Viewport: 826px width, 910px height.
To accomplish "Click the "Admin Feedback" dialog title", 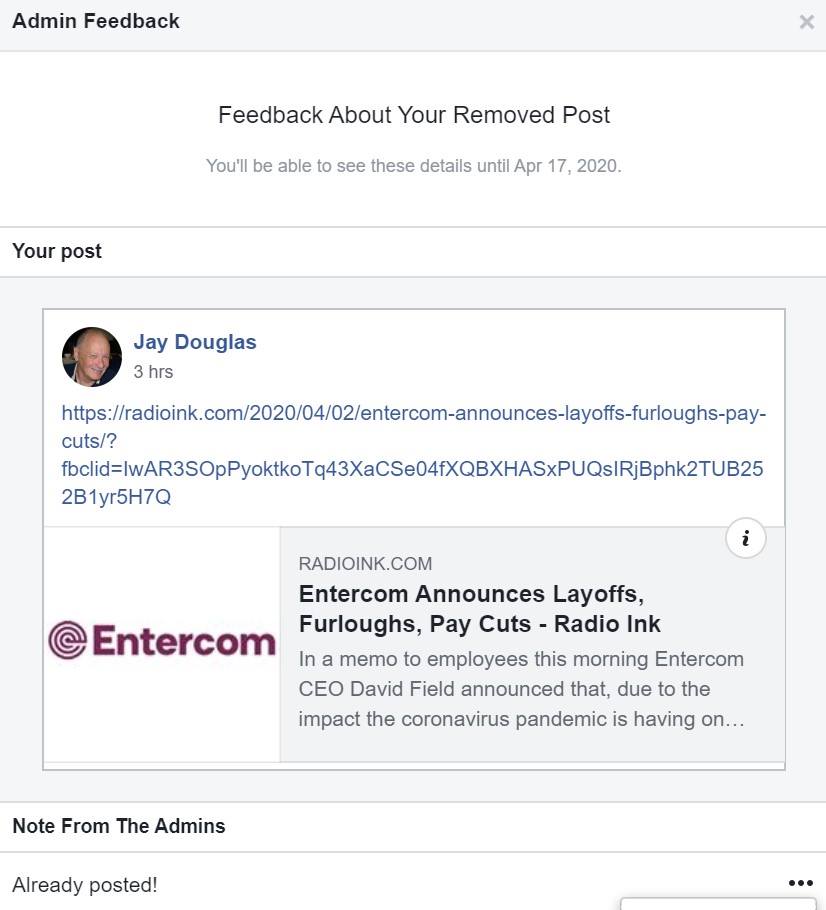I will tap(96, 21).
